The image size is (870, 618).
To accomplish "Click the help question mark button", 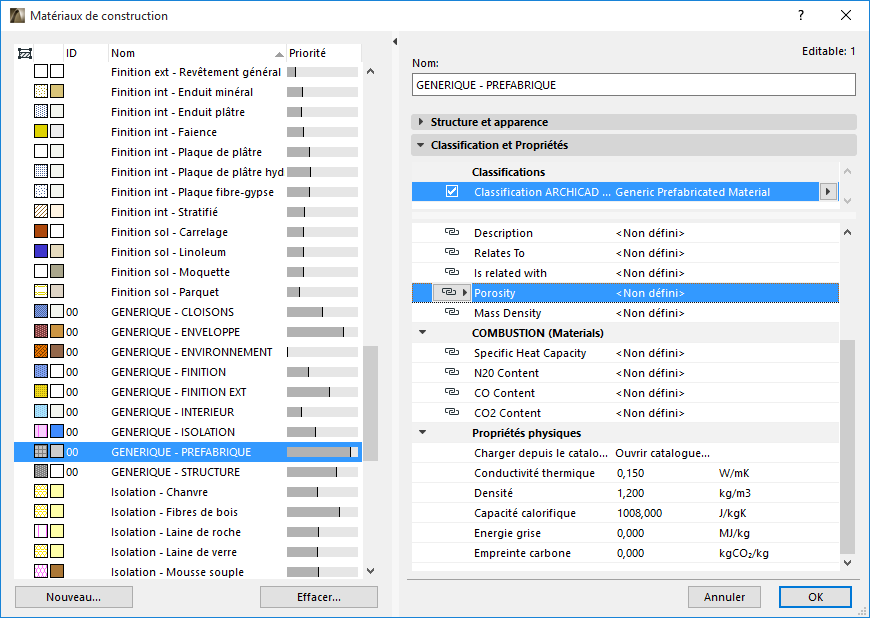I will click(801, 16).
